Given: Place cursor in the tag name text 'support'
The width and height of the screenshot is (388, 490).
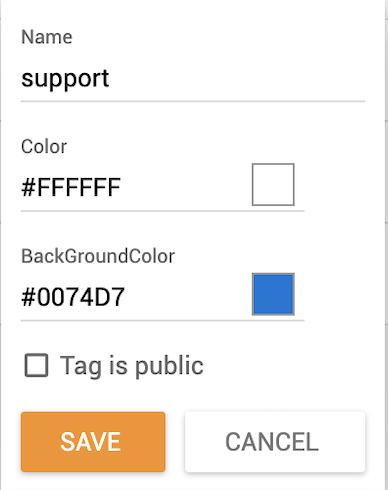Looking at the screenshot, I should coord(65,79).
